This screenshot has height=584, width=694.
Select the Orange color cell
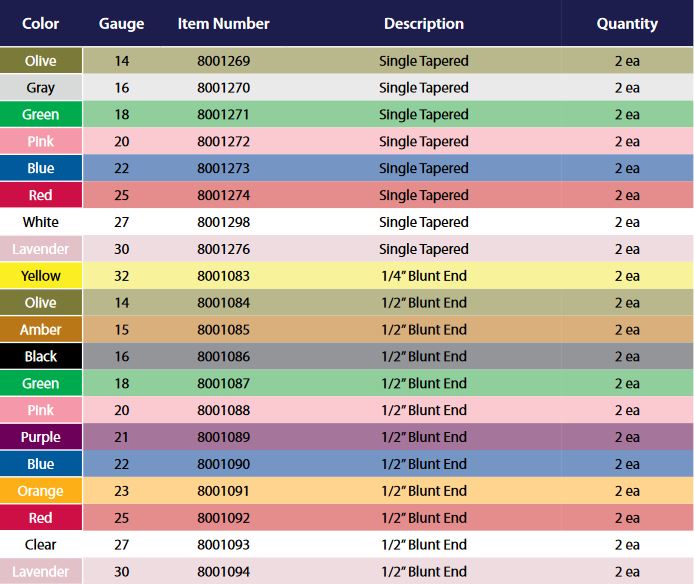(41, 491)
